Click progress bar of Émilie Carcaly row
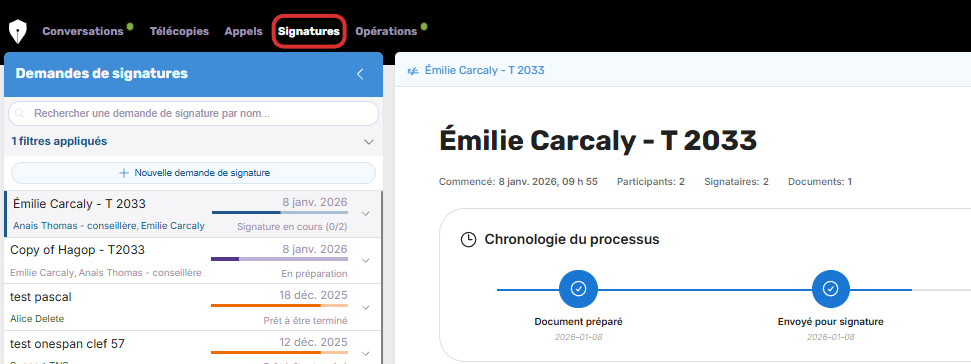 click(280, 212)
